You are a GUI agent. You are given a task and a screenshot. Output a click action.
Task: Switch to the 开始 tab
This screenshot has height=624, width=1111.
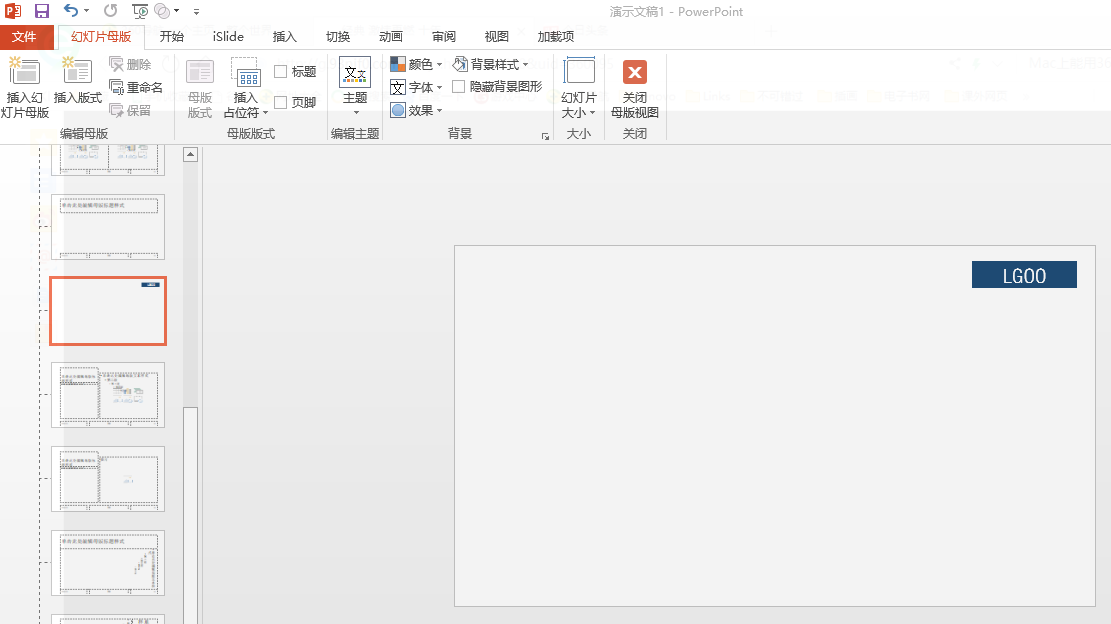pyautogui.click(x=171, y=37)
